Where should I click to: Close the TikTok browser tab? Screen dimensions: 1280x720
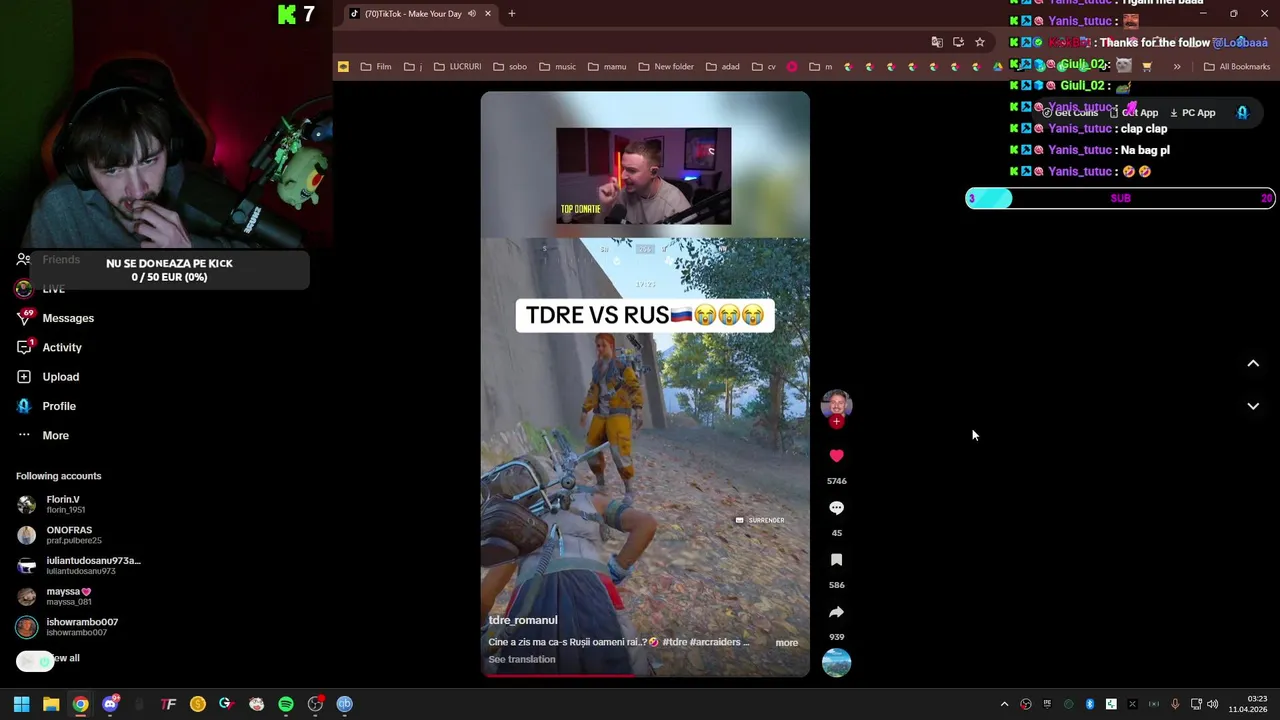click(x=488, y=14)
